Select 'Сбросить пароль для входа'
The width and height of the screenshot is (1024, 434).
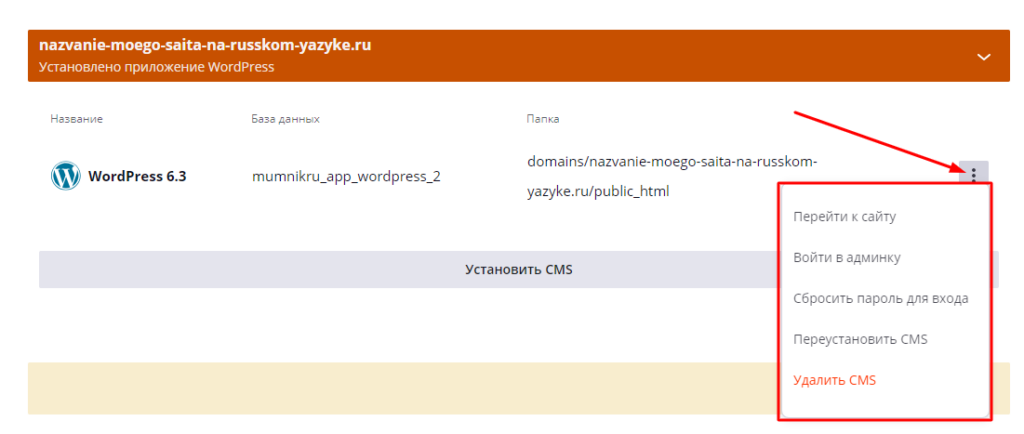[x=880, y=299]
